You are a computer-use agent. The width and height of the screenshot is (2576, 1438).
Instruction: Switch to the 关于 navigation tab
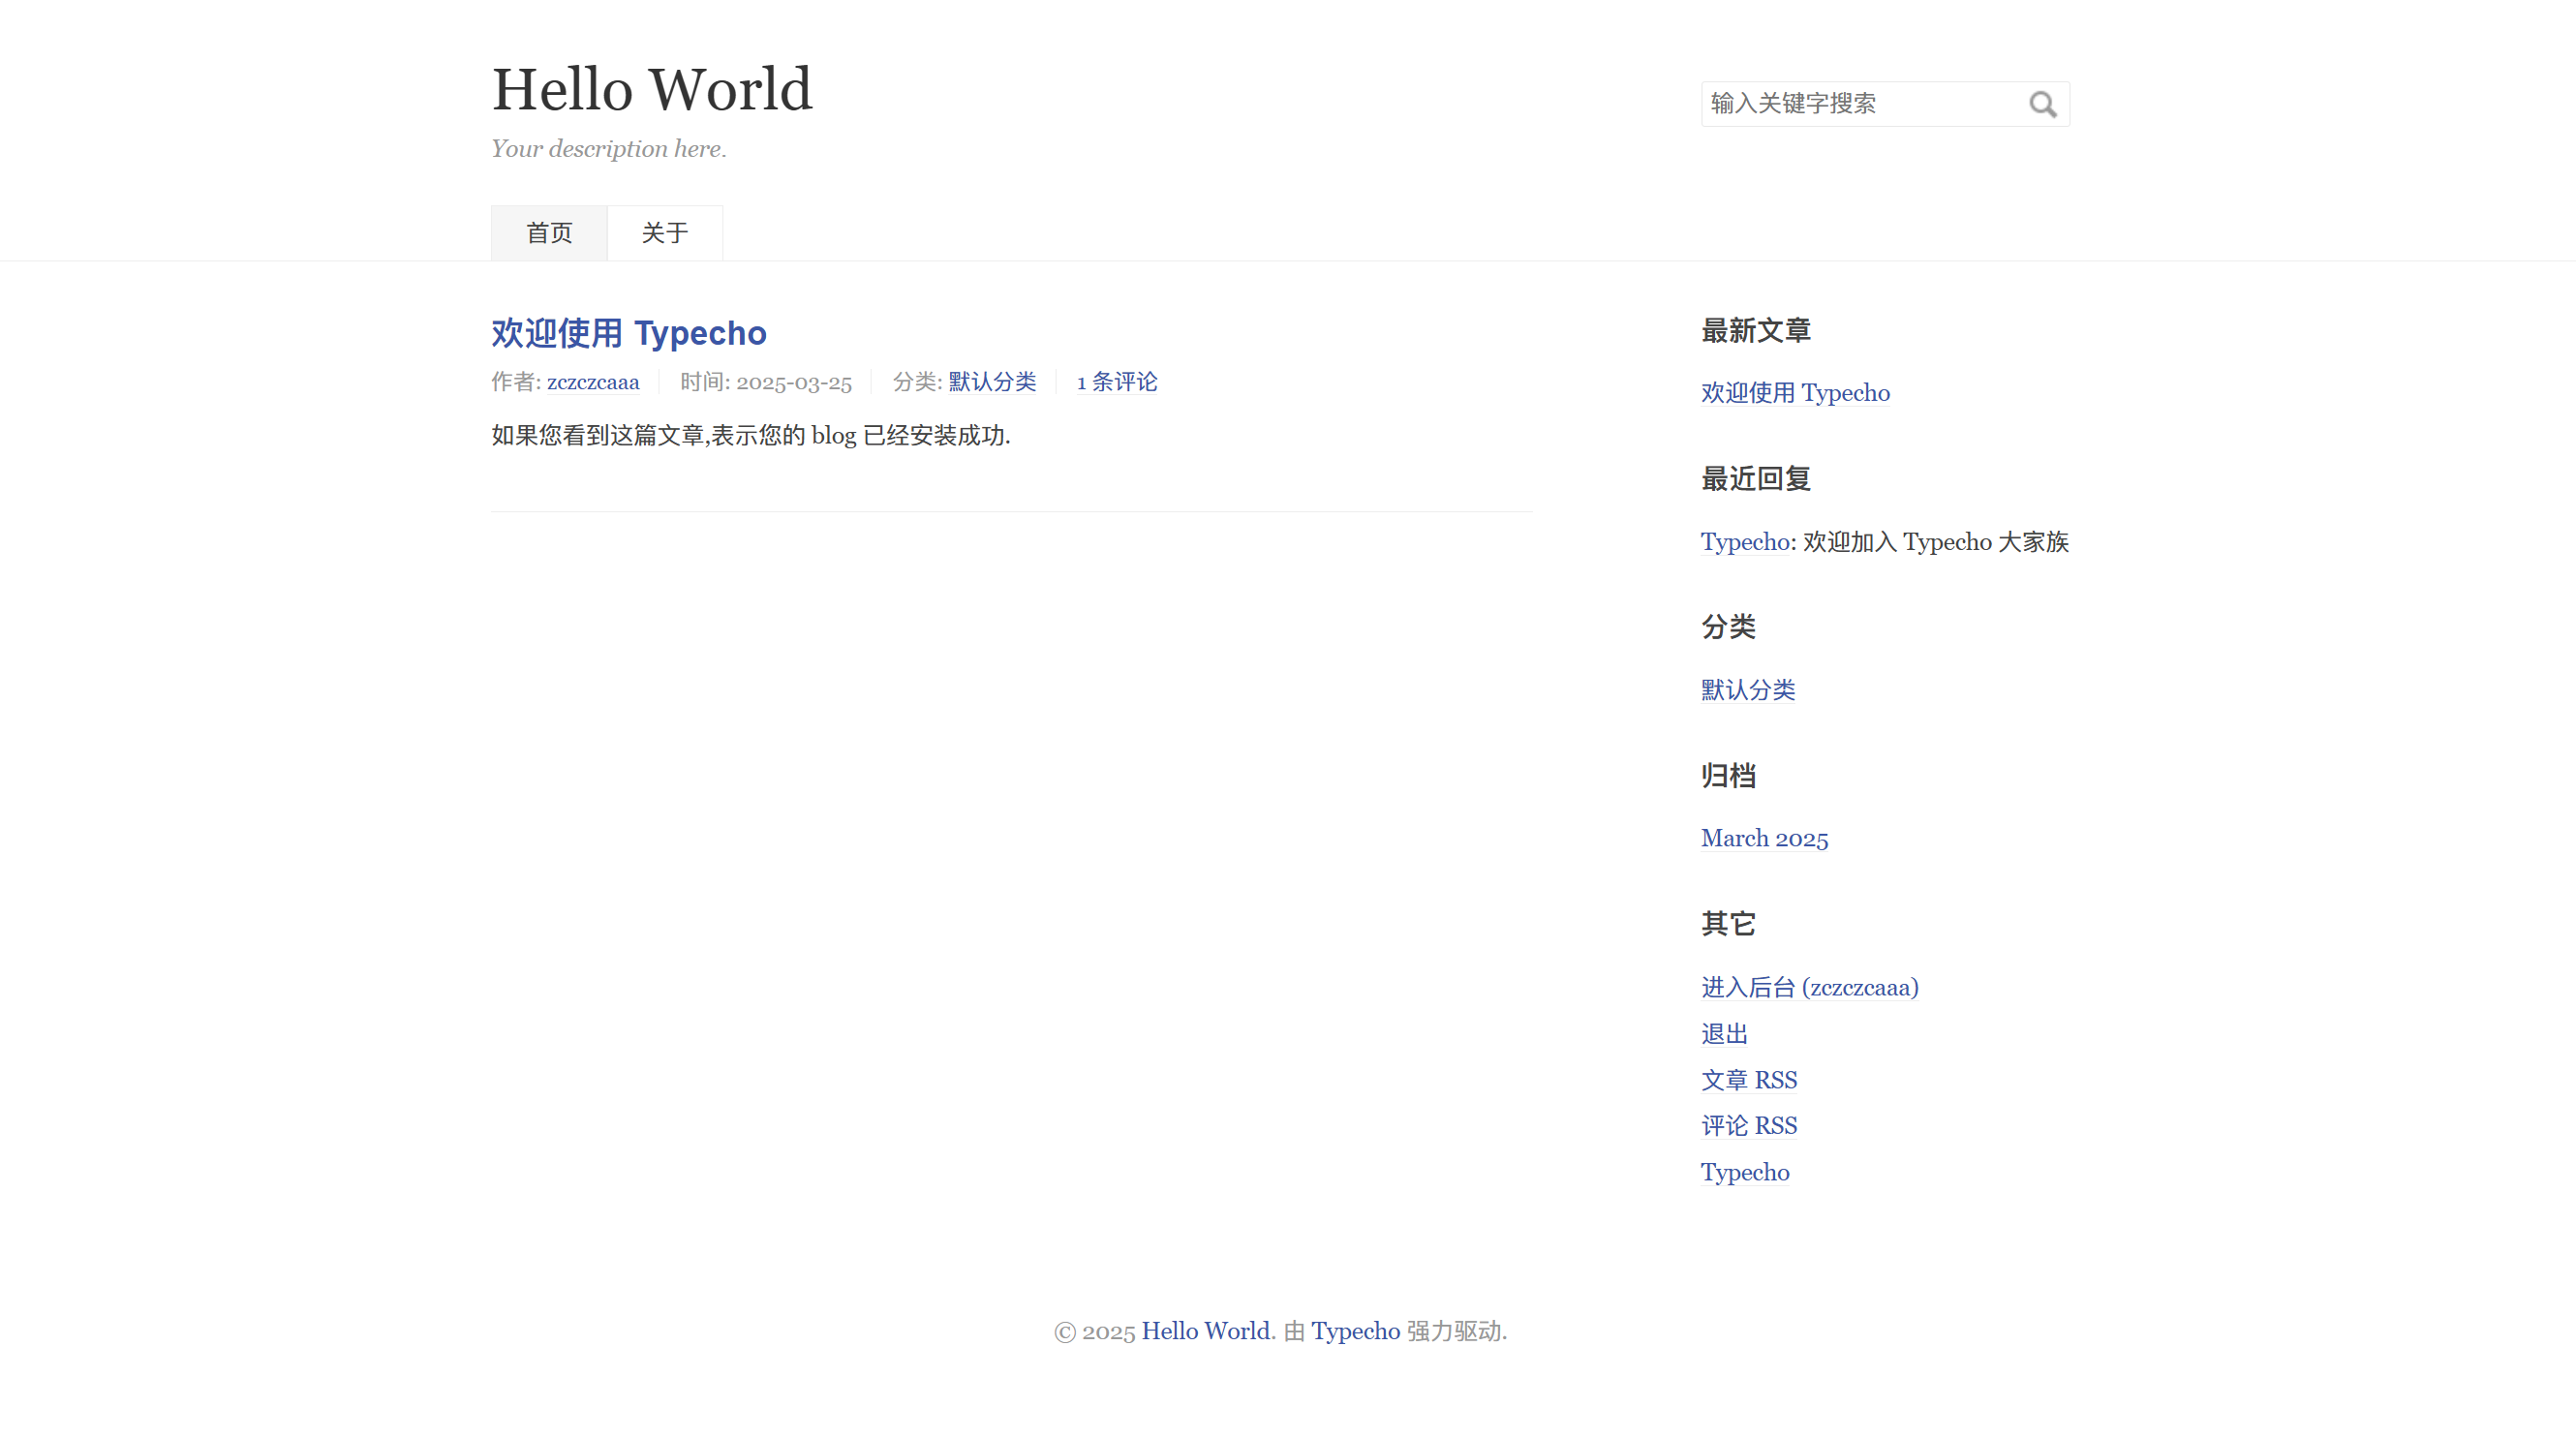pos(665,233)
